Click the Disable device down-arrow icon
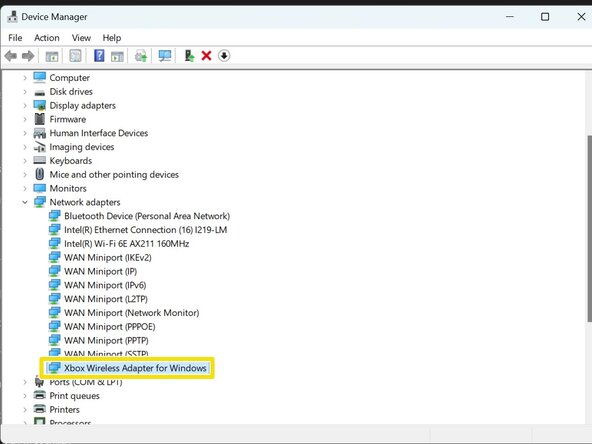 click(x=224, y=56)
